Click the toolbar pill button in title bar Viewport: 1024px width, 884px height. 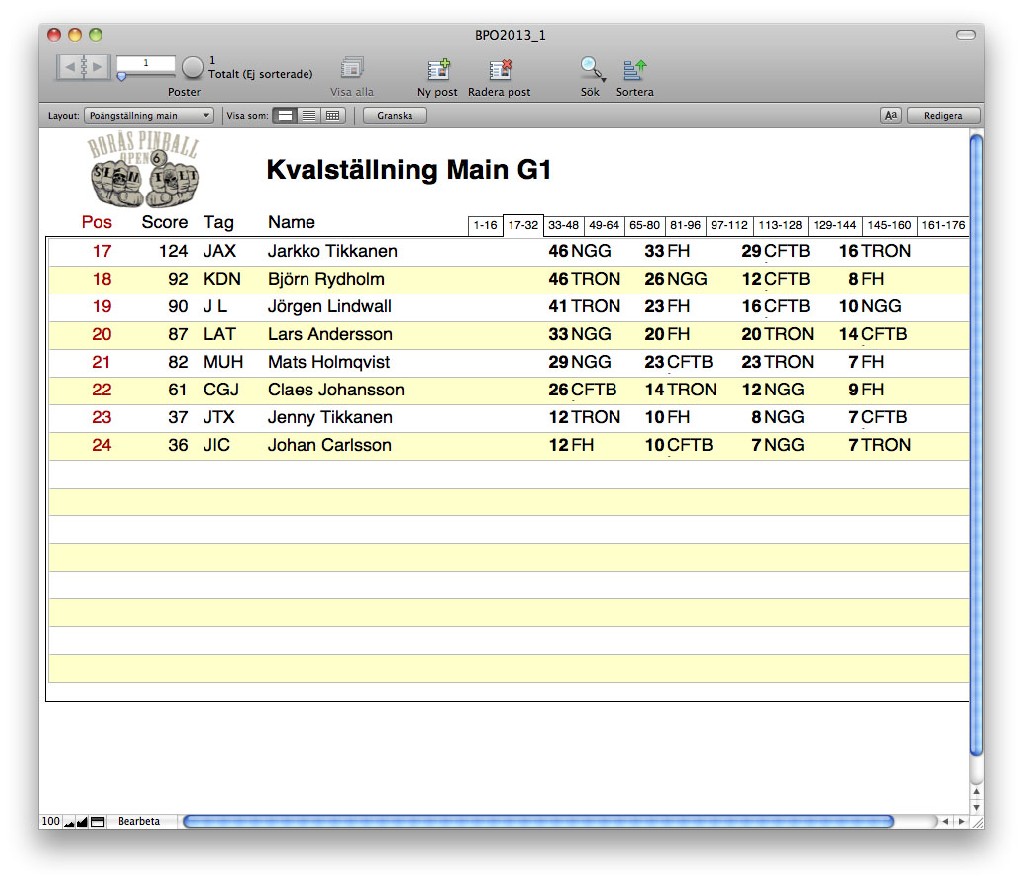coord(965,35)
